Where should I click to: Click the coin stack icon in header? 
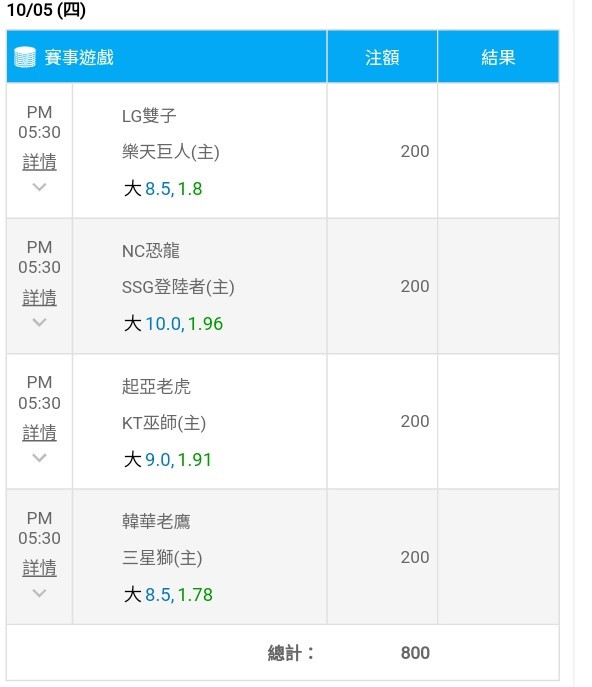click(x=25, y=57)
